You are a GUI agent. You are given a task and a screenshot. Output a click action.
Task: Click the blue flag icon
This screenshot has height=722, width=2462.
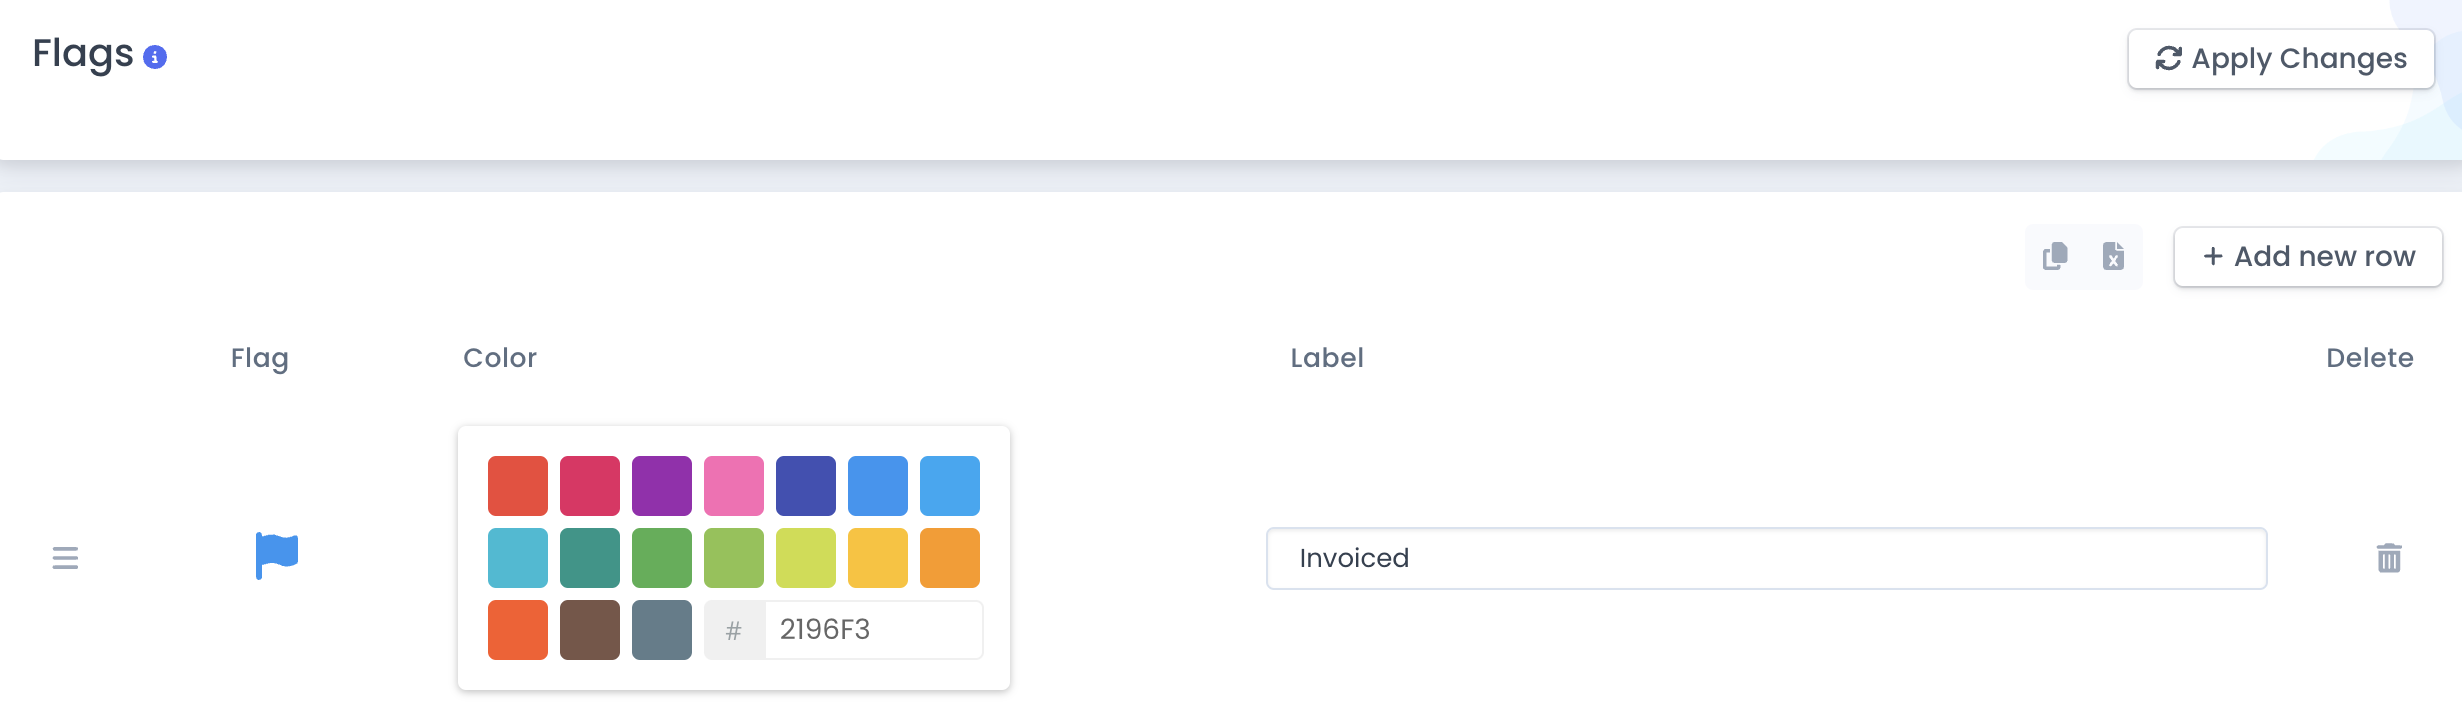pyautogui.click(x=277, y=556)
